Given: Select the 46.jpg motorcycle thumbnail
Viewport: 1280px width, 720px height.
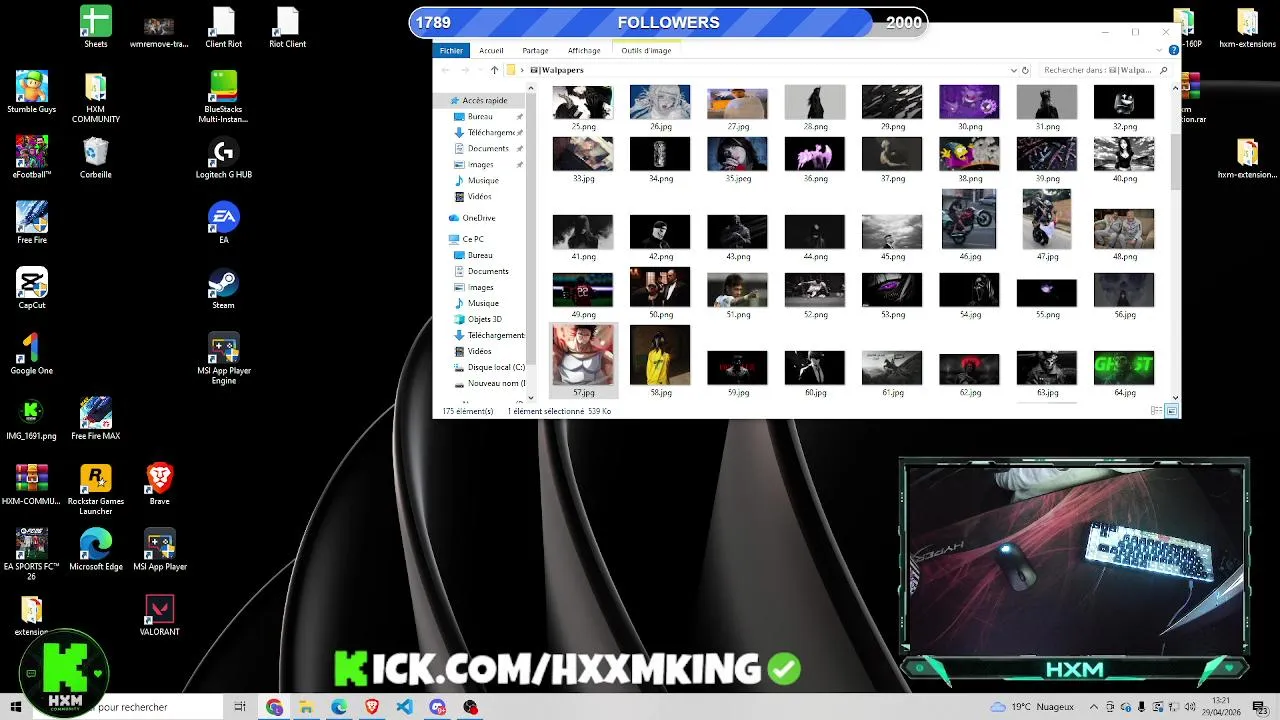Looking at the screenshot, I should [x=969, y=225].
